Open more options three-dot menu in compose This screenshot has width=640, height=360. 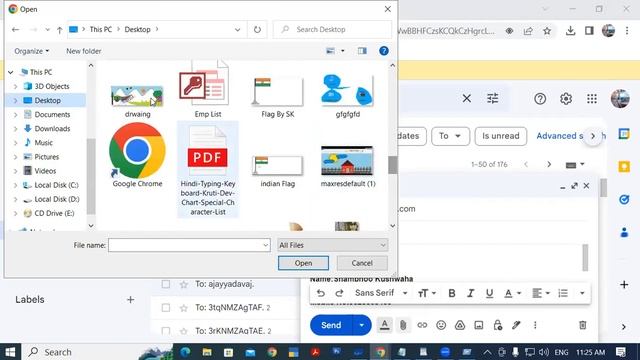pos(535,325)
